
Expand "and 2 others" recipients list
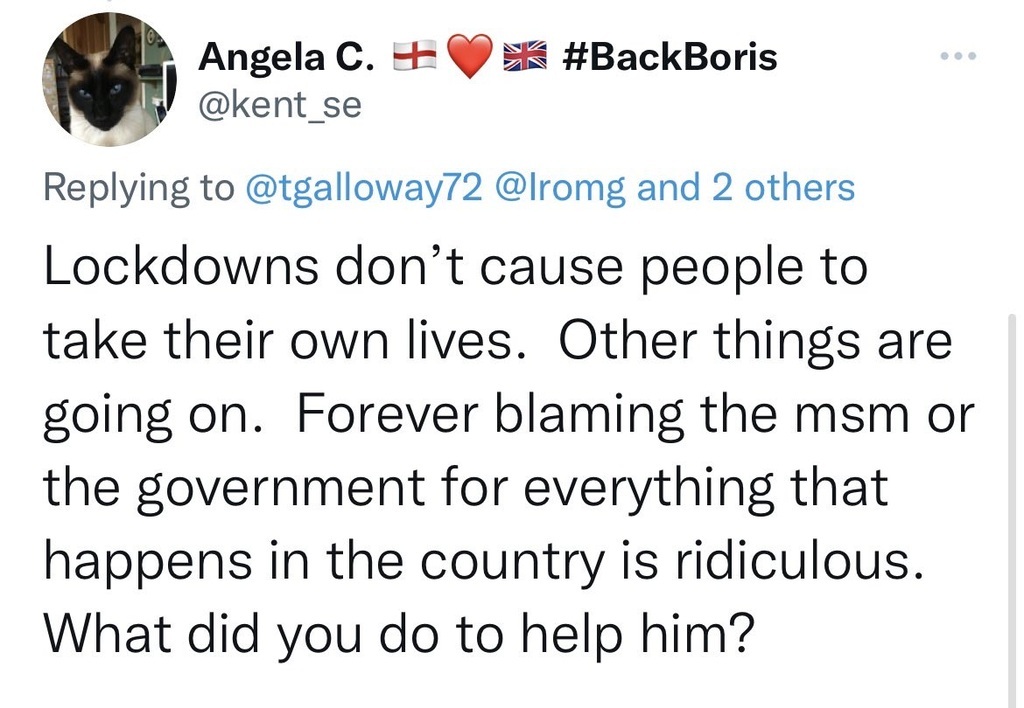pyautogui.click(x=746, y=187)
